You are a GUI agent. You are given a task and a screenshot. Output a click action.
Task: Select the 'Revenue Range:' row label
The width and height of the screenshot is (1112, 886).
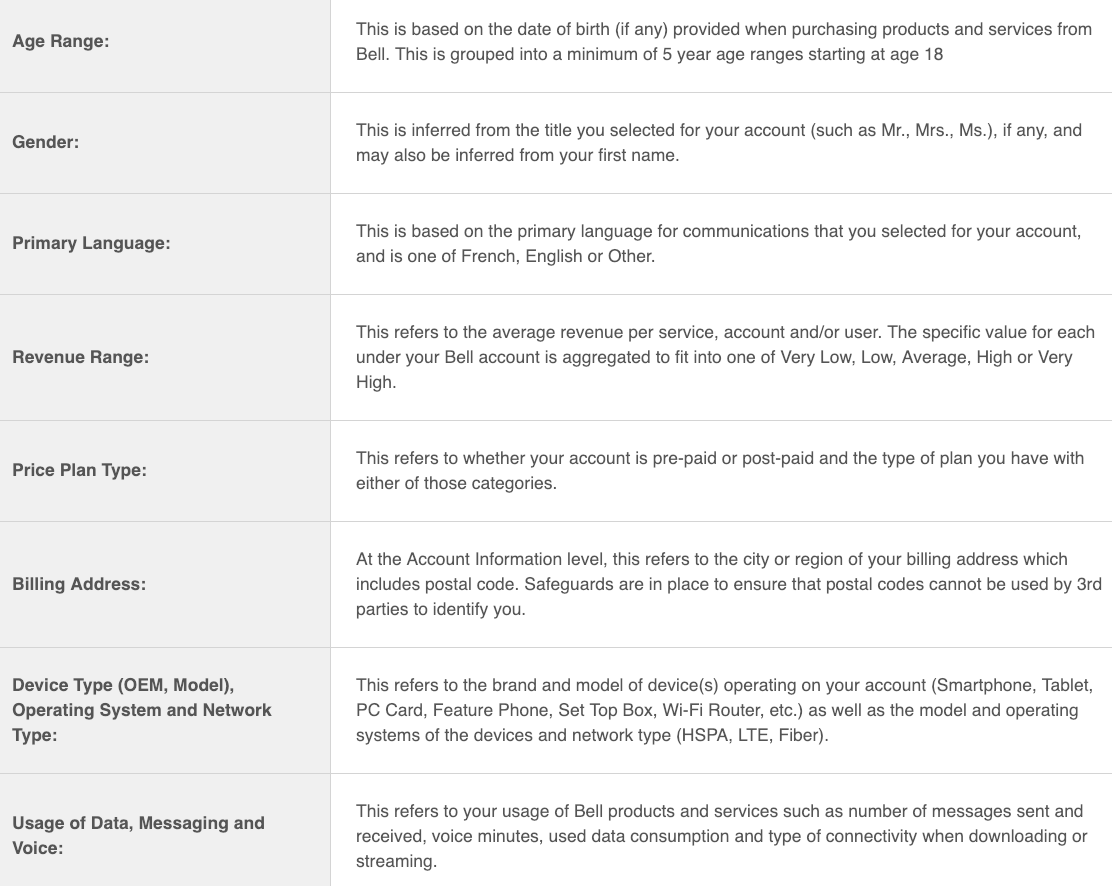pos(80,357)
